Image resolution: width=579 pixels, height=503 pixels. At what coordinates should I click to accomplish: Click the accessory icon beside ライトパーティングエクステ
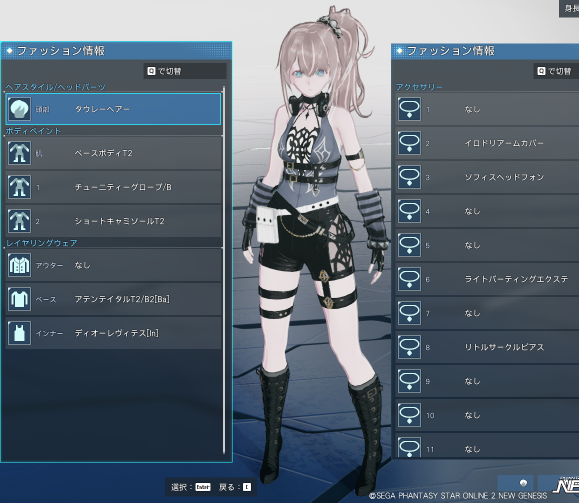(409, 279)
